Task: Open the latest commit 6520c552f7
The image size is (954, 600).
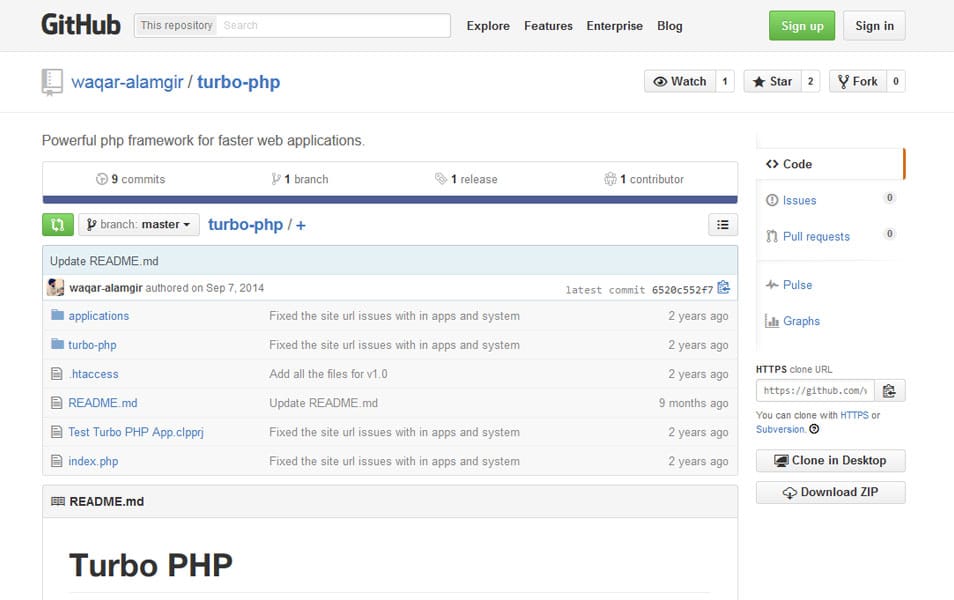Action: pyautogui.click(x=682, y=290)
